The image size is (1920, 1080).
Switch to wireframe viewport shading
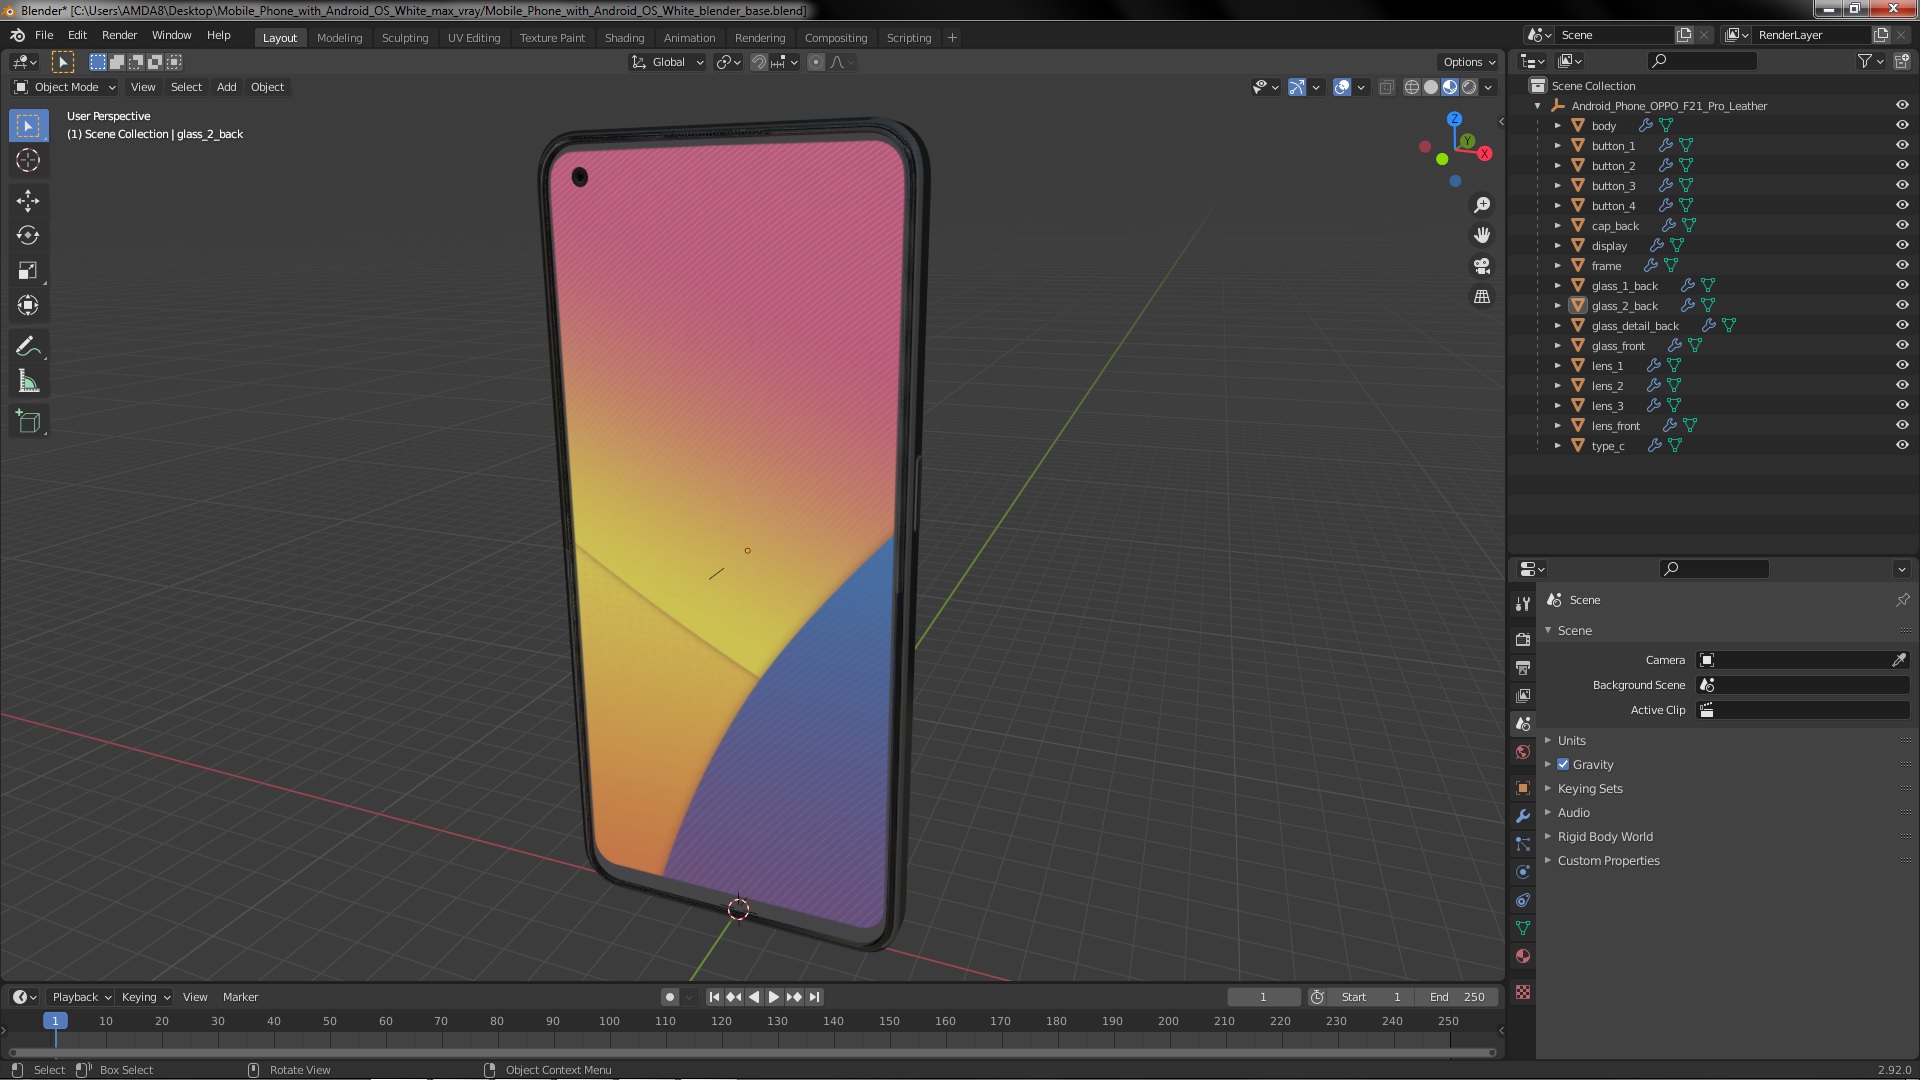pyautogui.click(x=1412, y=87)
